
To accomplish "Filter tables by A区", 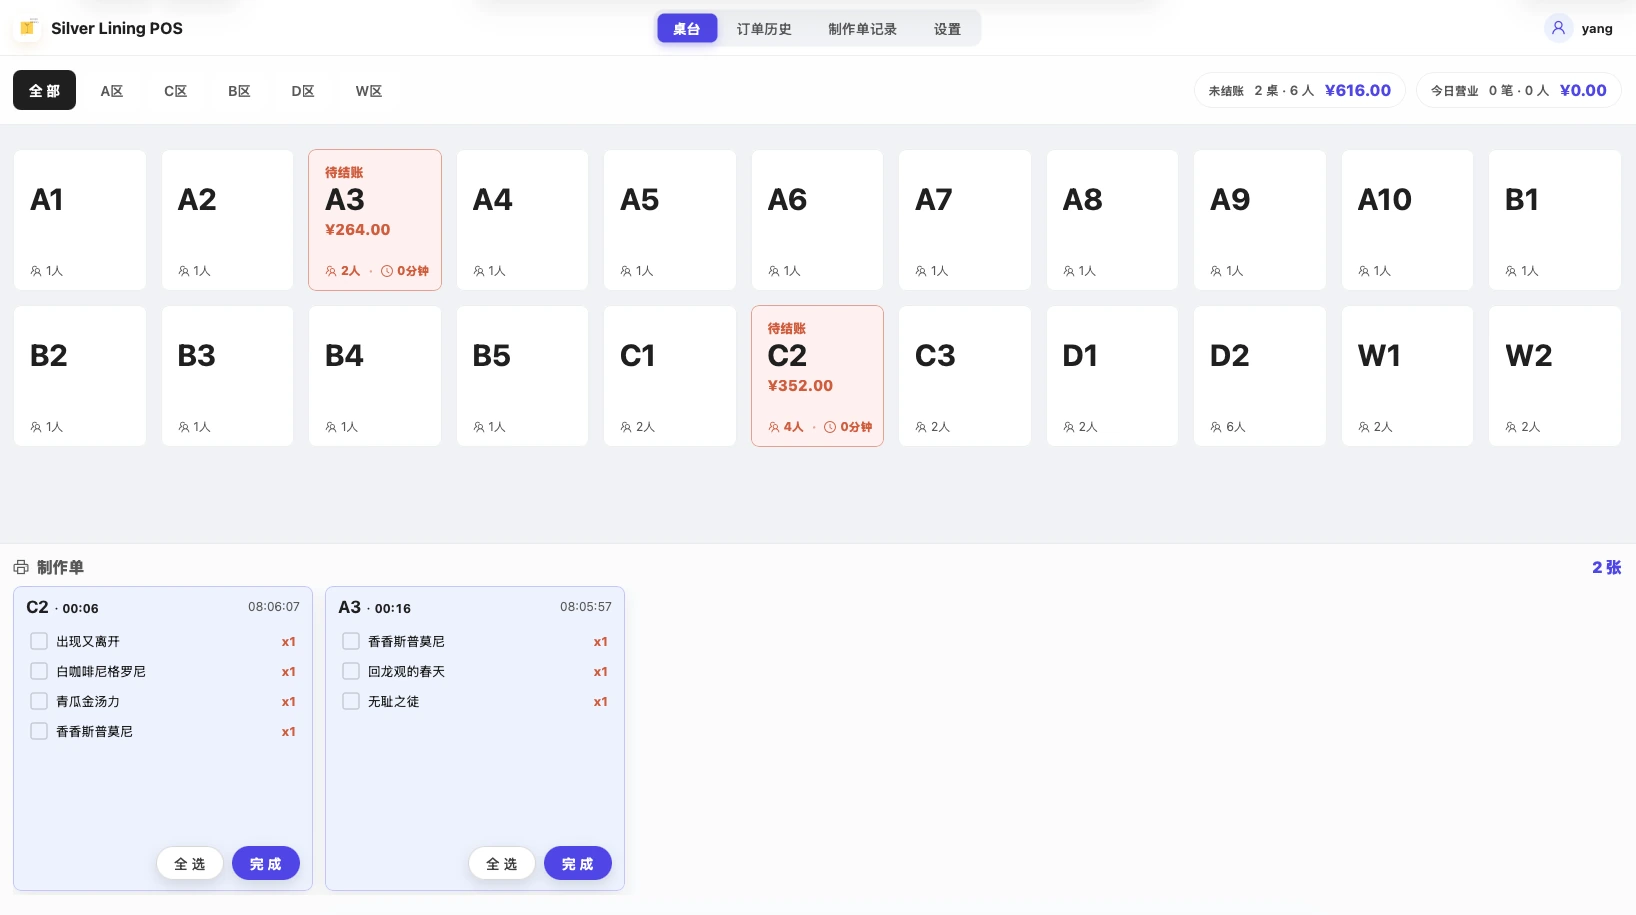I will coord(112,90).
